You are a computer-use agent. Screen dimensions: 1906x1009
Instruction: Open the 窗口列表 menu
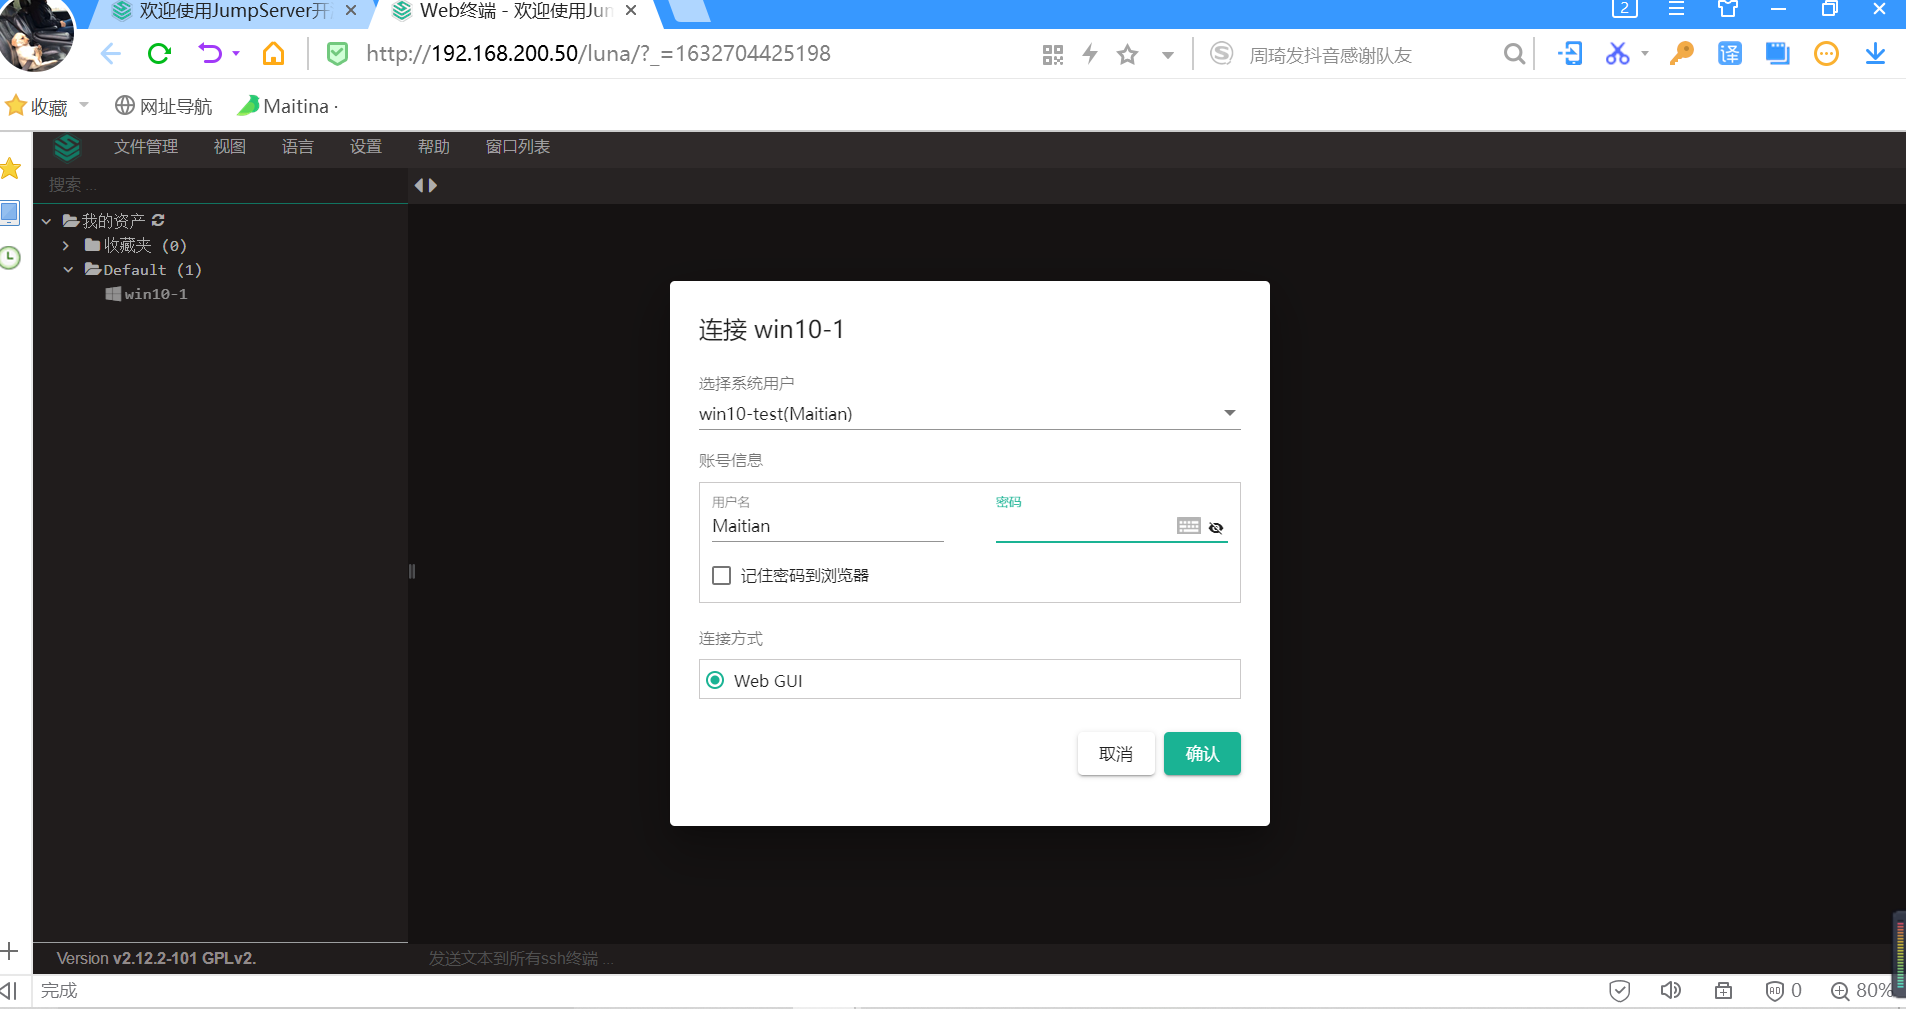coord(518,147)
